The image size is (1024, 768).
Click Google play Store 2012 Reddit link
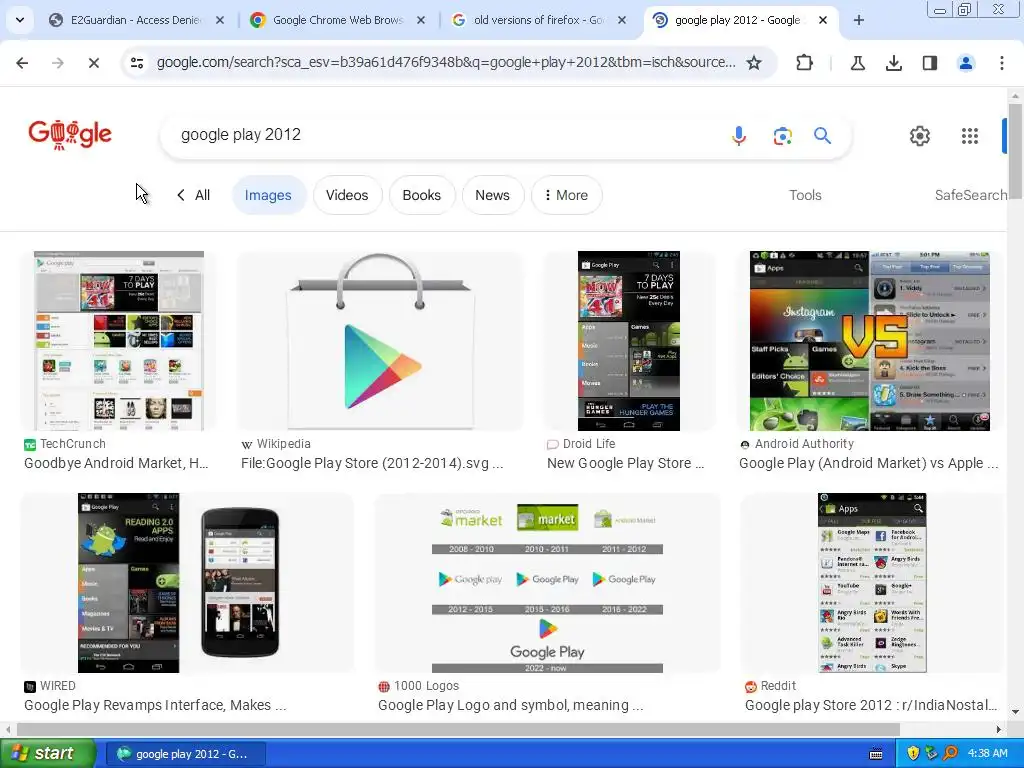pyautogui.click(x=871, y=705)
